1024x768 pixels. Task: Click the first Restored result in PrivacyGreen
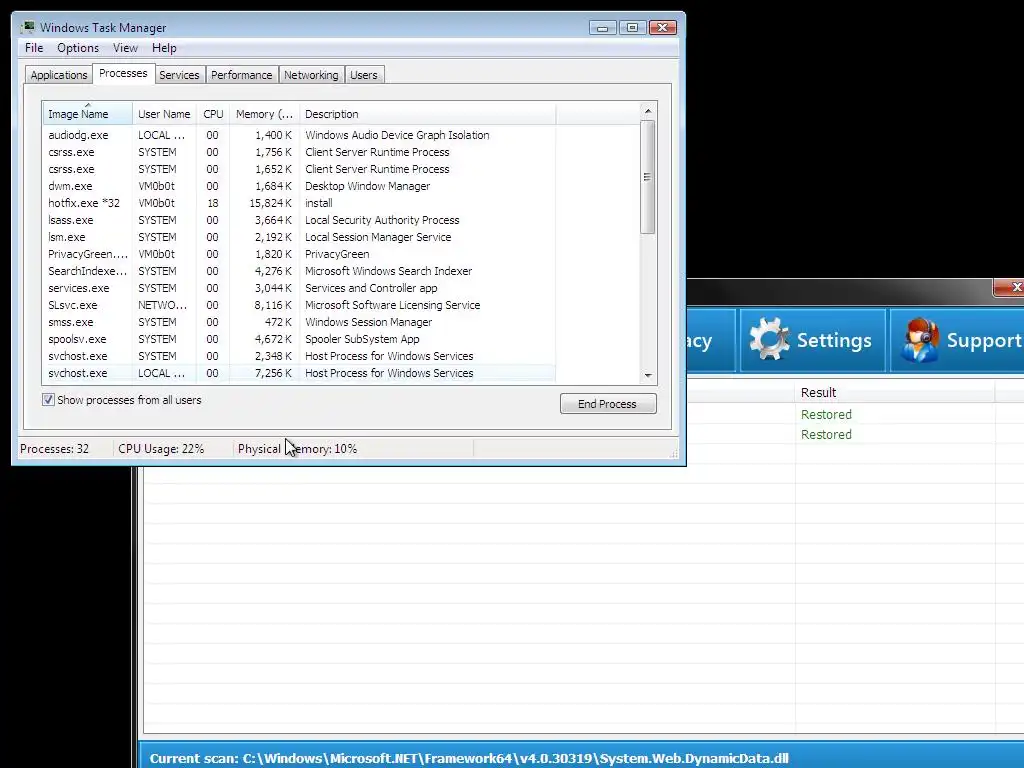pyautogui.click(x=826, y=415)
